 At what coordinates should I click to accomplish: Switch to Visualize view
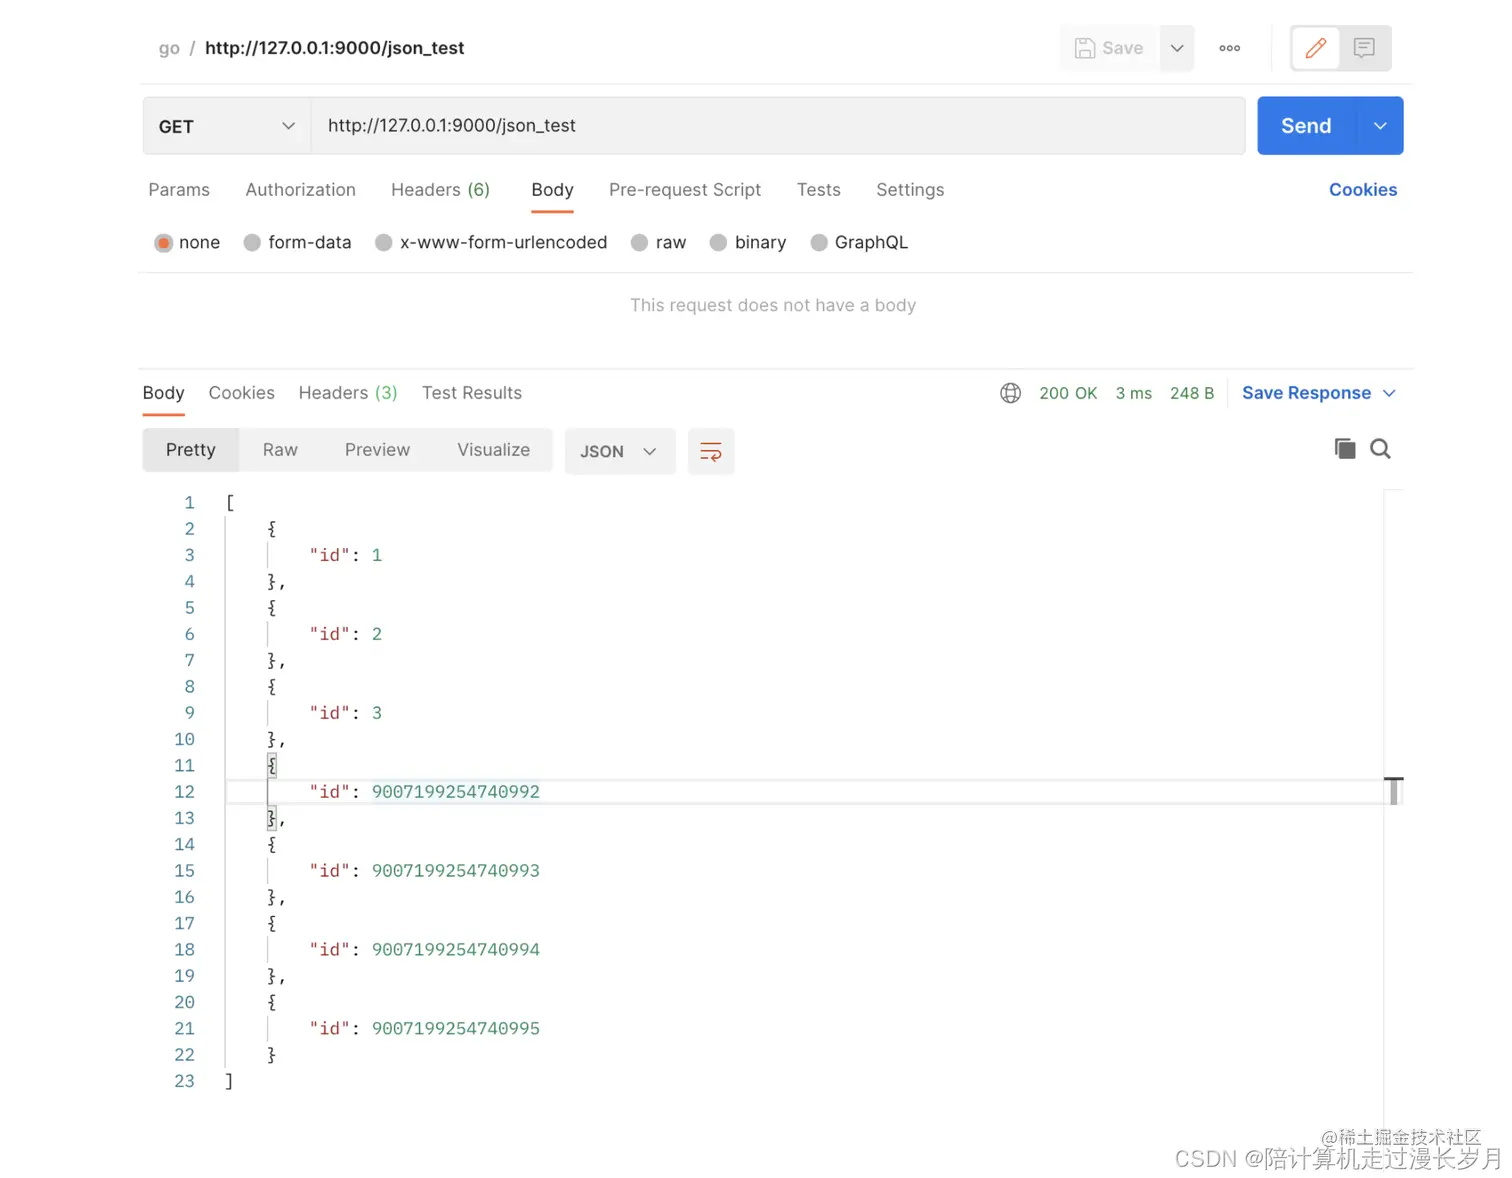pos(494,450)
